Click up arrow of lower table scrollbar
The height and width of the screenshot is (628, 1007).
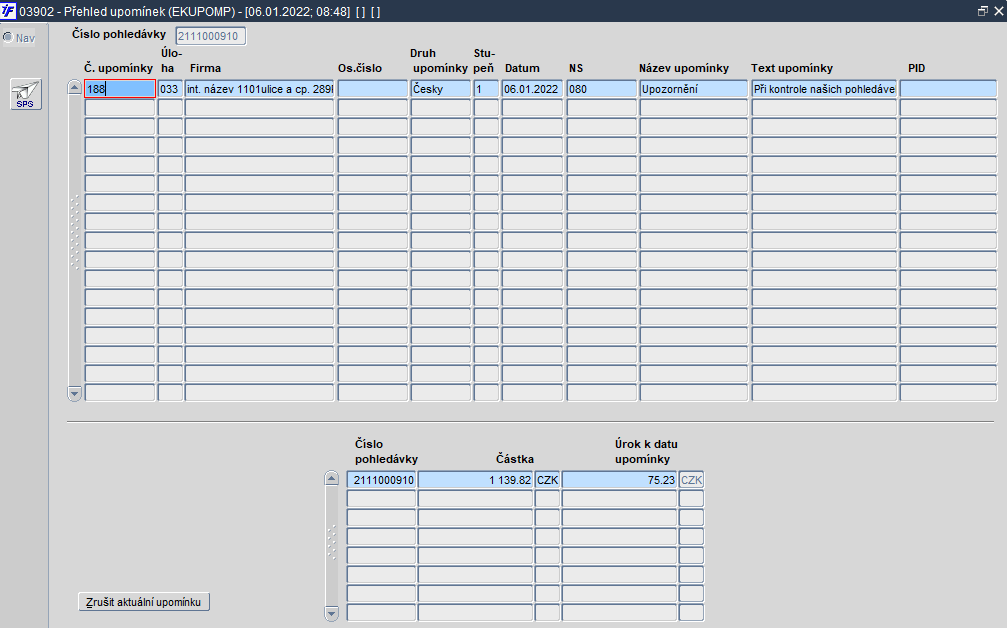click(331, 478)
